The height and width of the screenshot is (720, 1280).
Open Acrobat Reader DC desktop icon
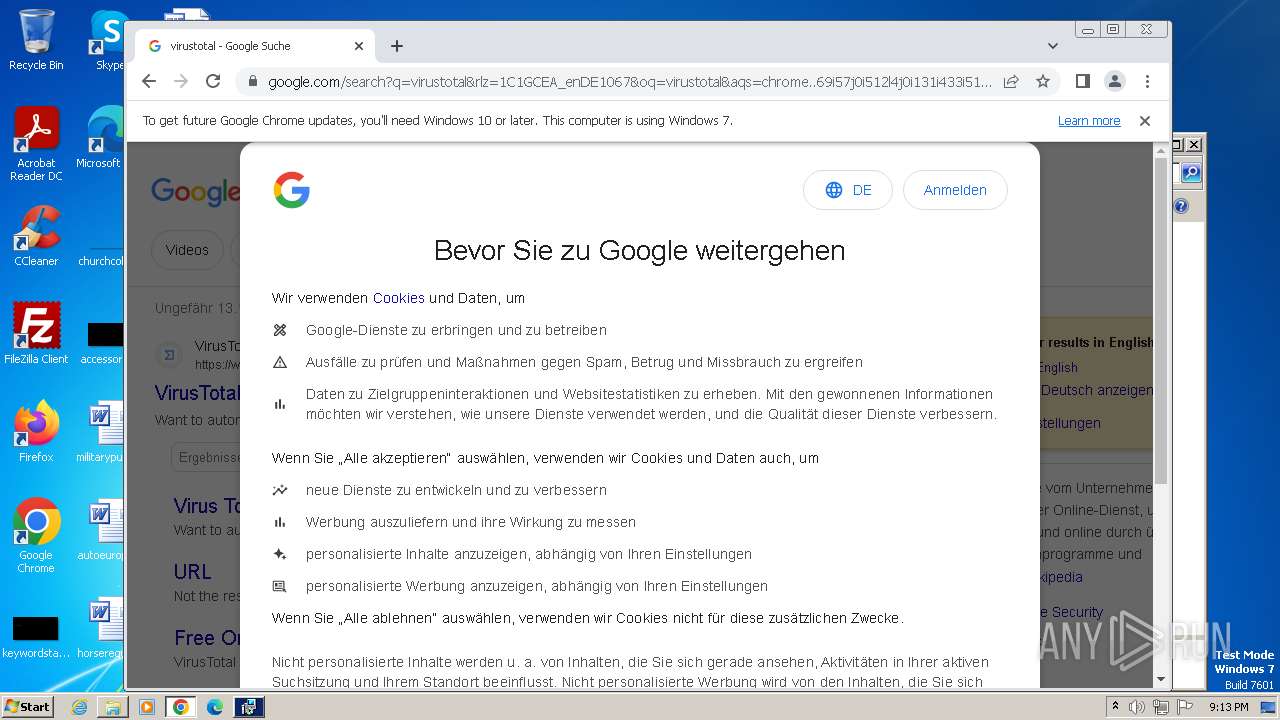(x=36, y=144)
